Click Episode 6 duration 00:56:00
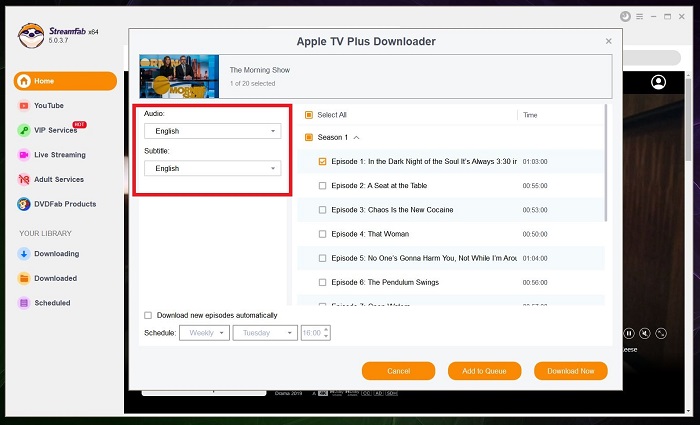Image resolution: width=700 pixels, height=425 pixels. 535,282
